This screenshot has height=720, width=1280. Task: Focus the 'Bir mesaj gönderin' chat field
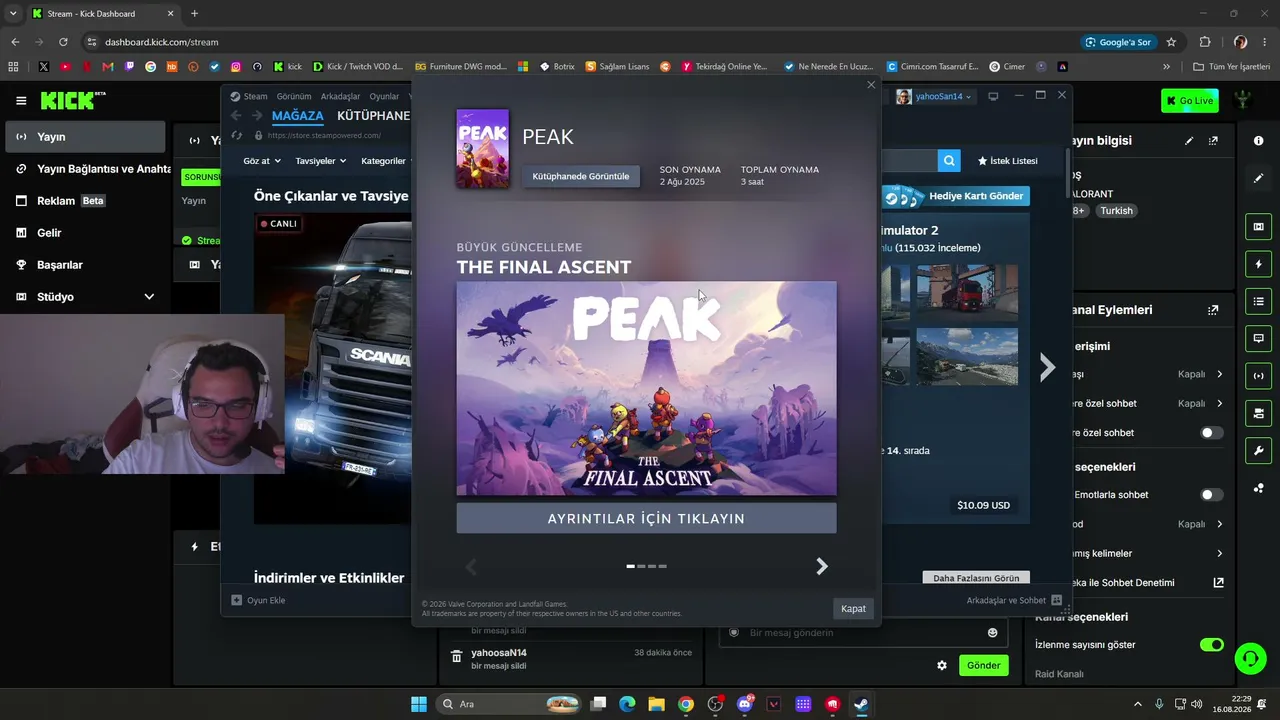865,633
